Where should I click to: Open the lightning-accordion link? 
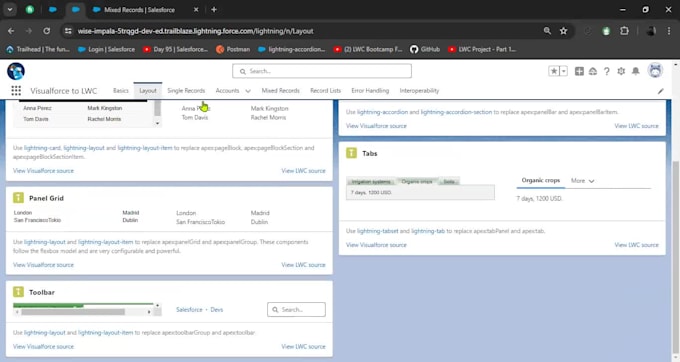382,112
